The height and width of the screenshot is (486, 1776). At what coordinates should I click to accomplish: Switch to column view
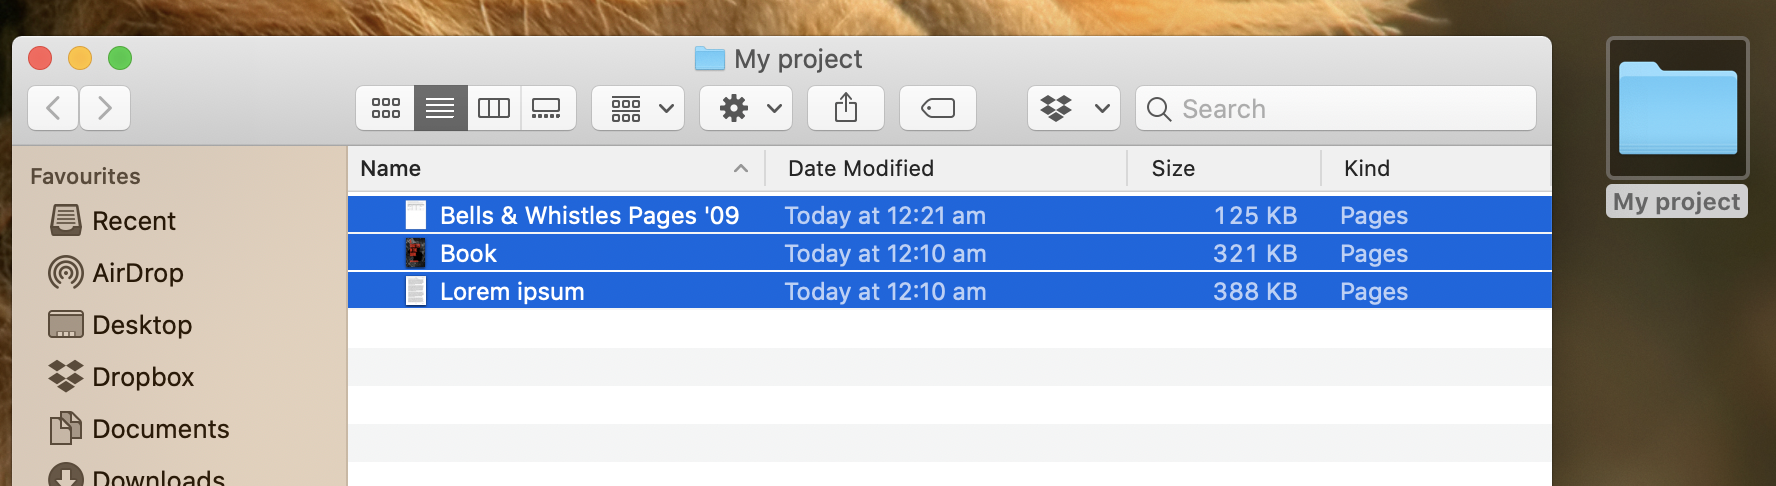point(494,108)
